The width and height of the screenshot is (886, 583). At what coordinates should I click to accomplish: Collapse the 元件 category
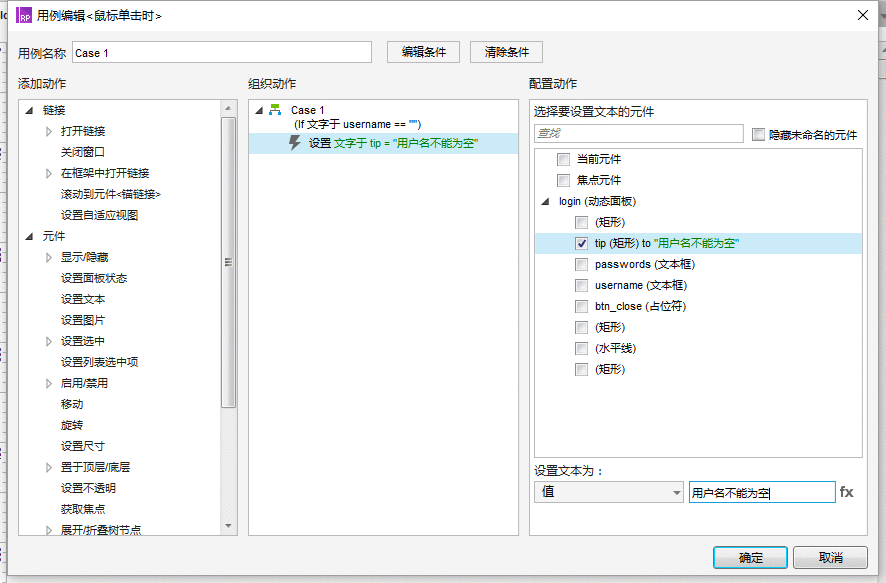(x=29, y=236)
